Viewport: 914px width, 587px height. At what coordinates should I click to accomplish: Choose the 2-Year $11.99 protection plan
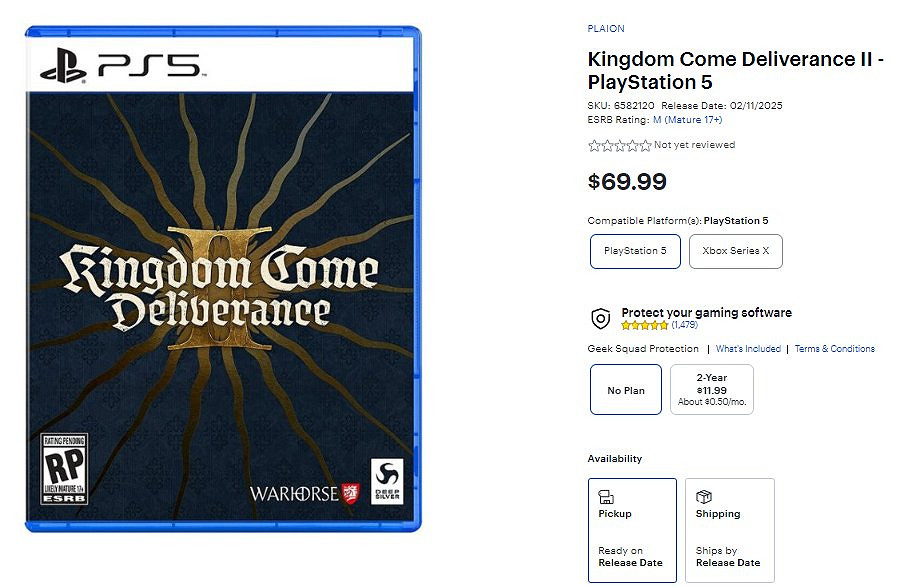click(711, 390)
